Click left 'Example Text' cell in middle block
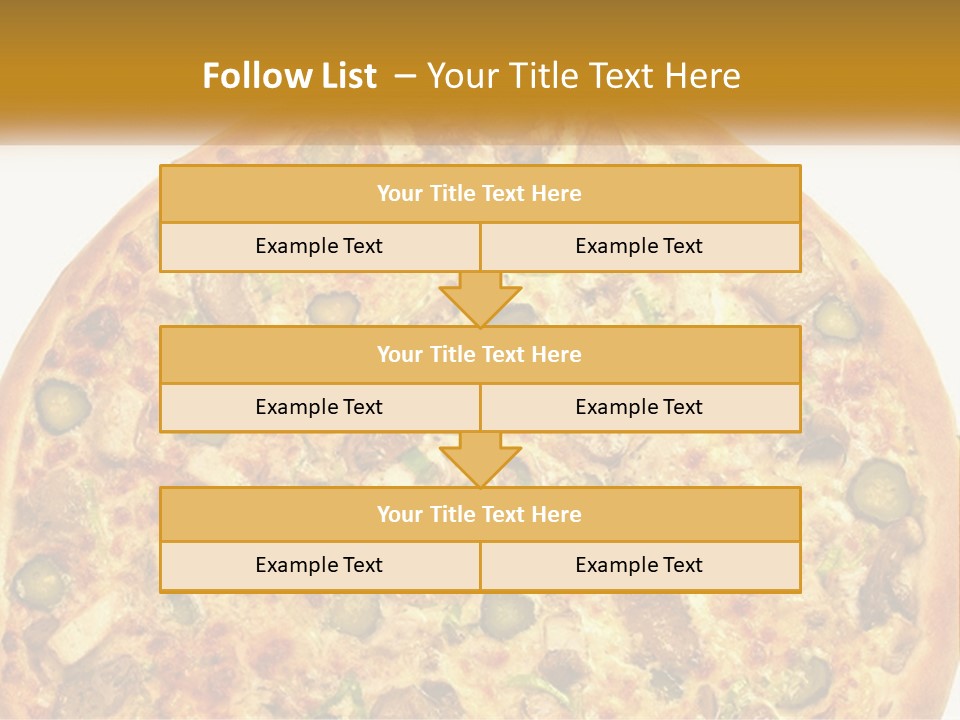This screenshot has width=960, height=720. (319, 407)
